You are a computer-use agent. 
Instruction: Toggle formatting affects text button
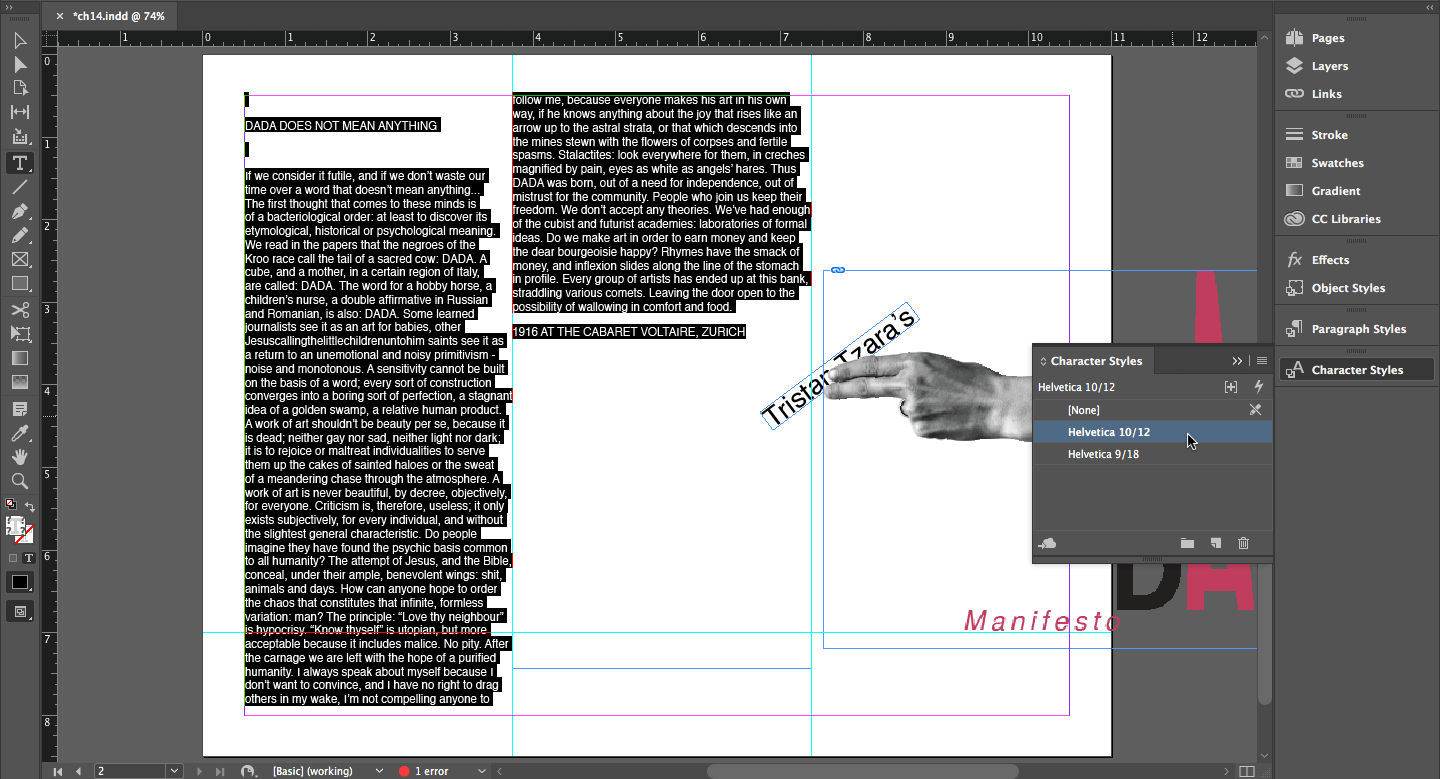point(29,558)
